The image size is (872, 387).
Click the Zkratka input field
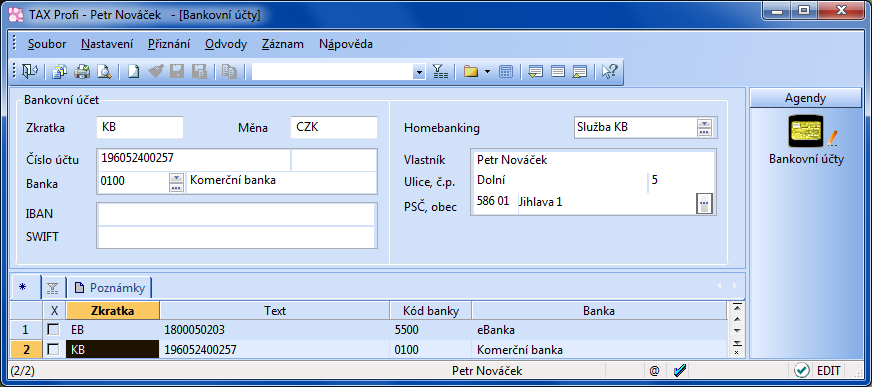(x=140, y=127)
